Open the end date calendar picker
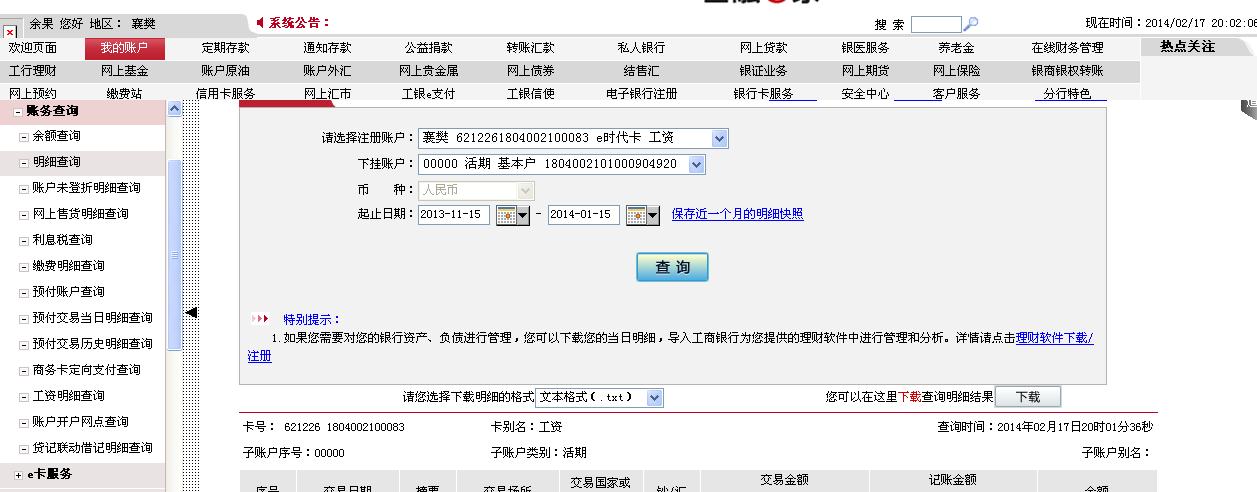Viewport: 1257px width, 492px height. tap(642, 215)
